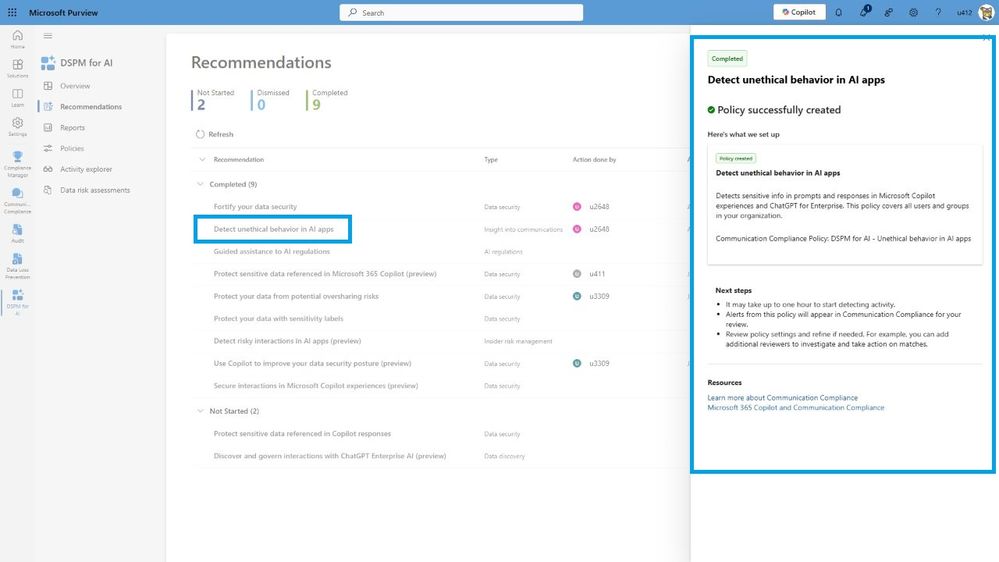
Task: Select Activity explorer menu item
Action: coord(86,169)
